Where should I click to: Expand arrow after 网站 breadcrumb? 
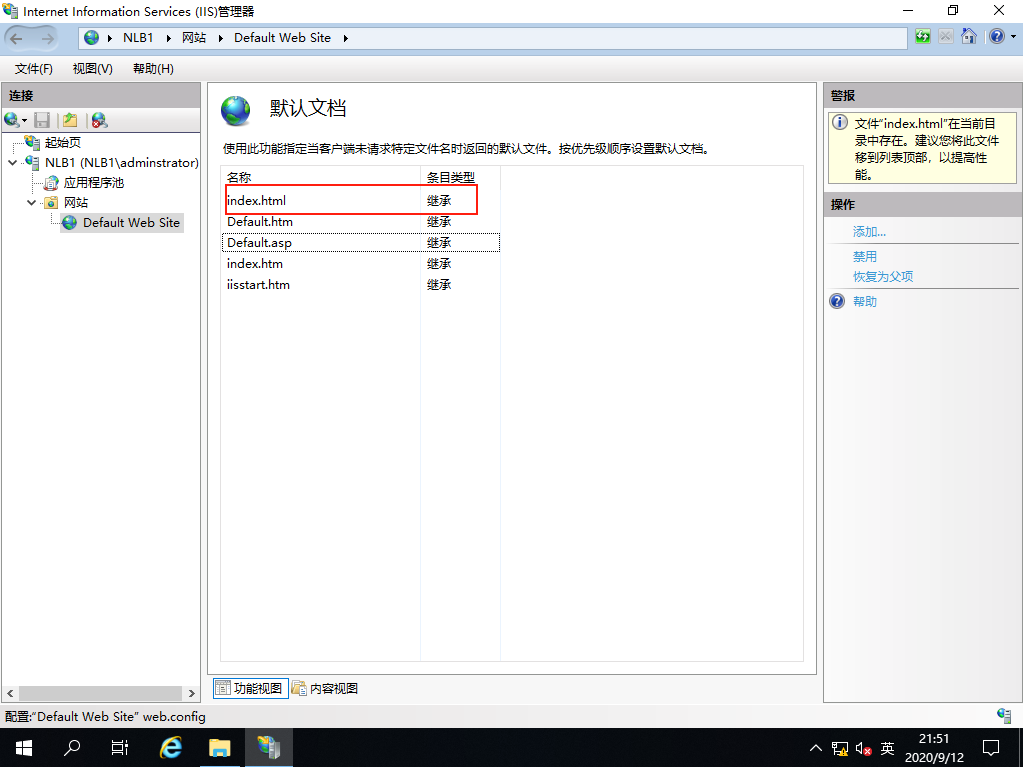tap(221, 38)
